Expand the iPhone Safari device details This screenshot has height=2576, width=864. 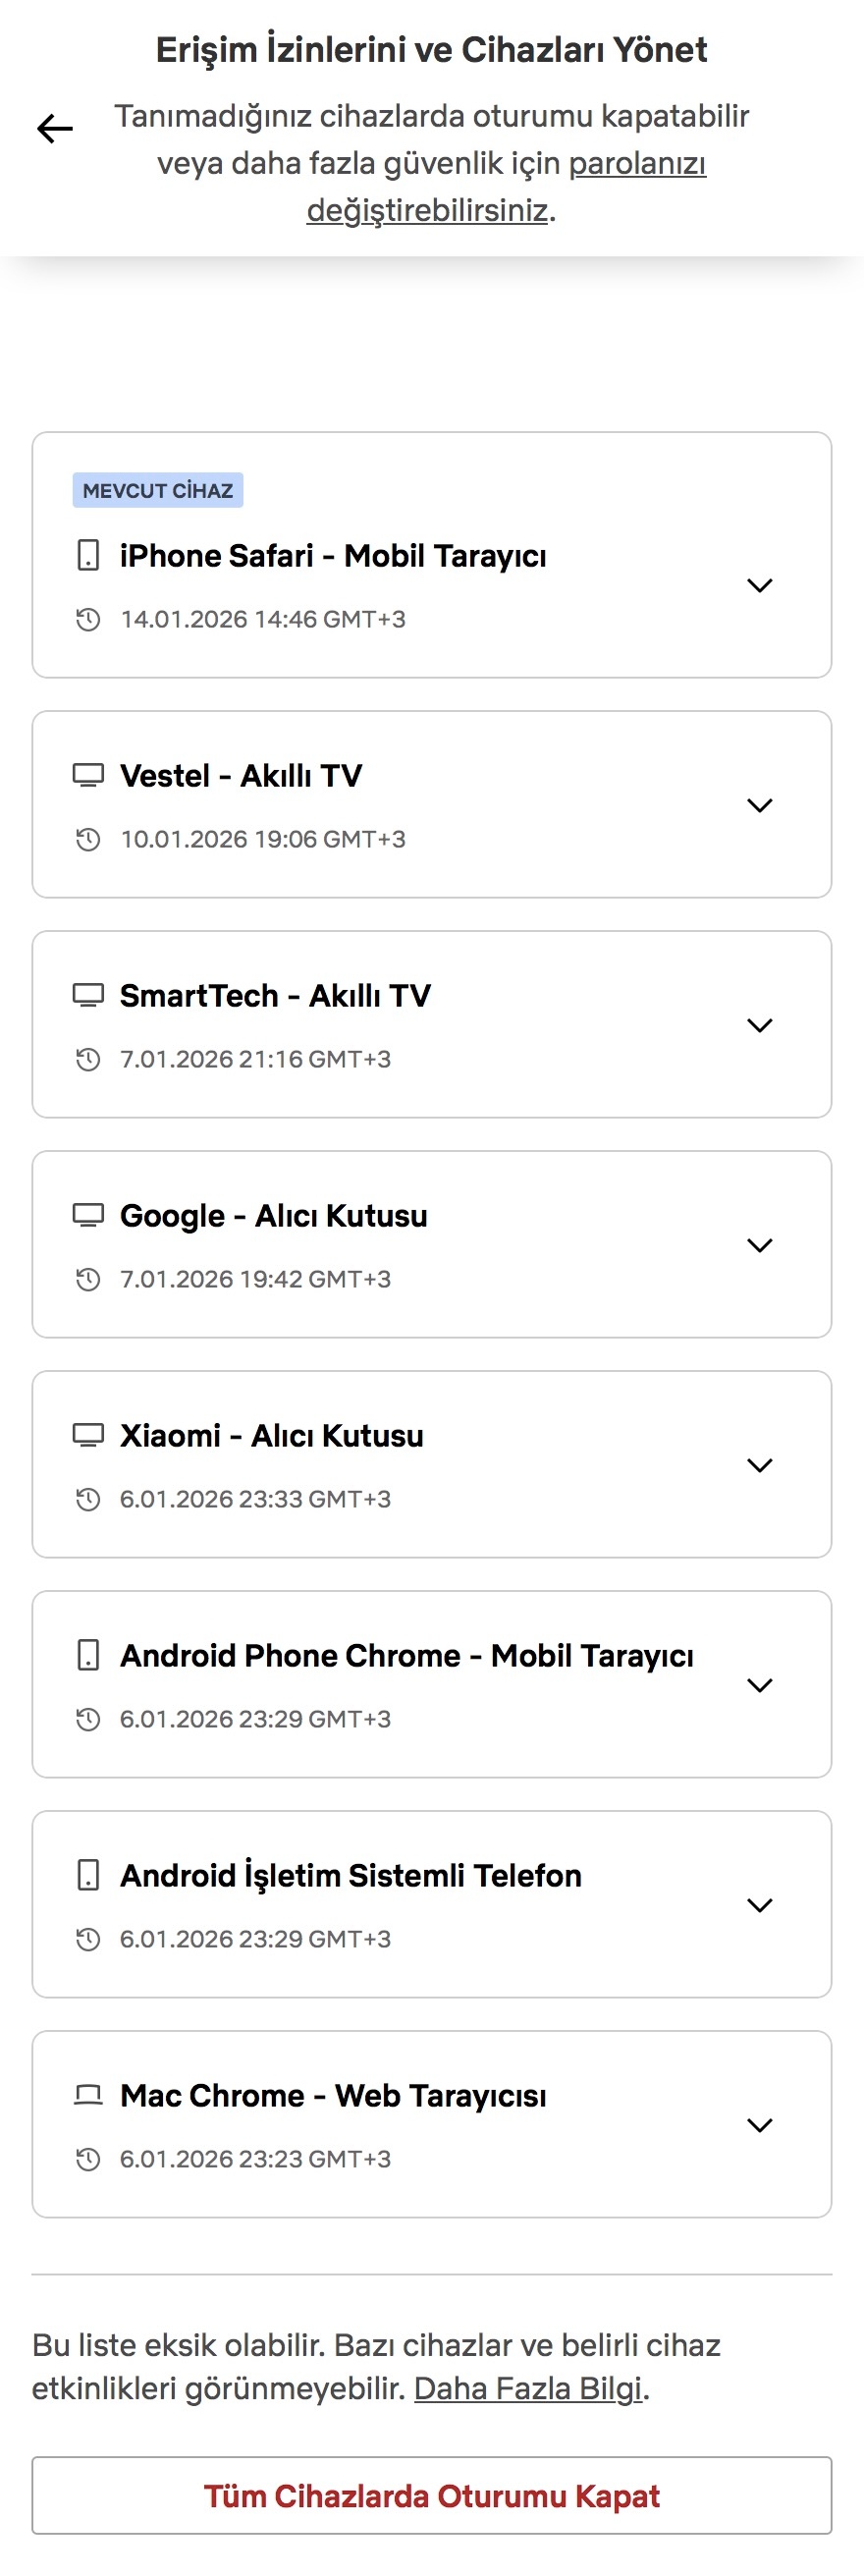[x=760, y=585]
